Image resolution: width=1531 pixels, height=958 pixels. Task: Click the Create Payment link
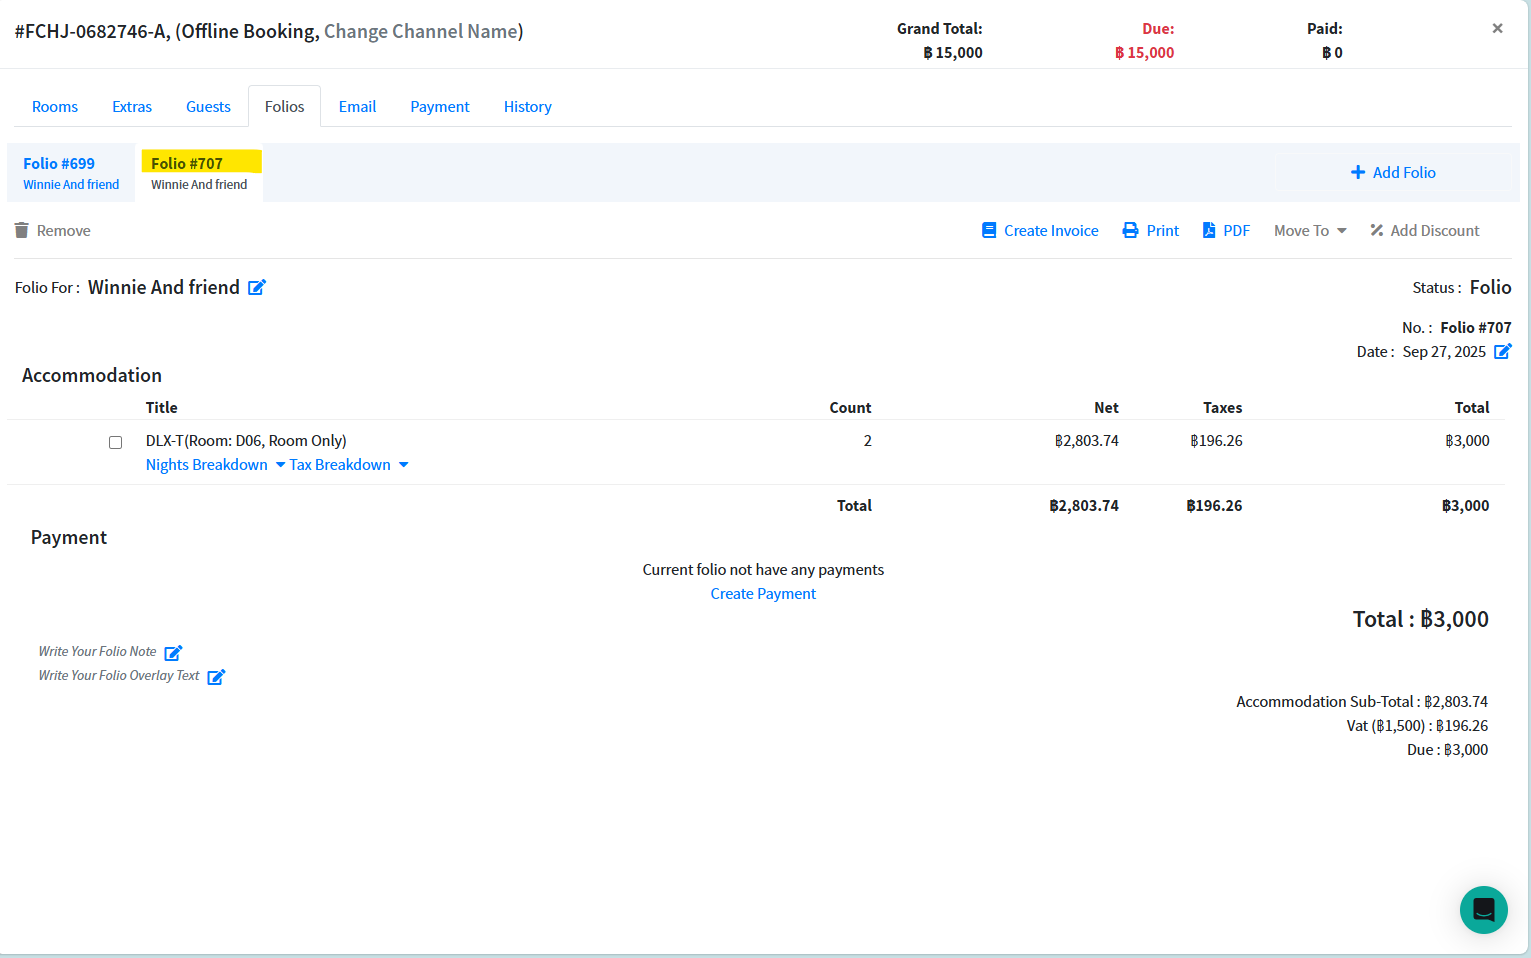pos(763,594)
